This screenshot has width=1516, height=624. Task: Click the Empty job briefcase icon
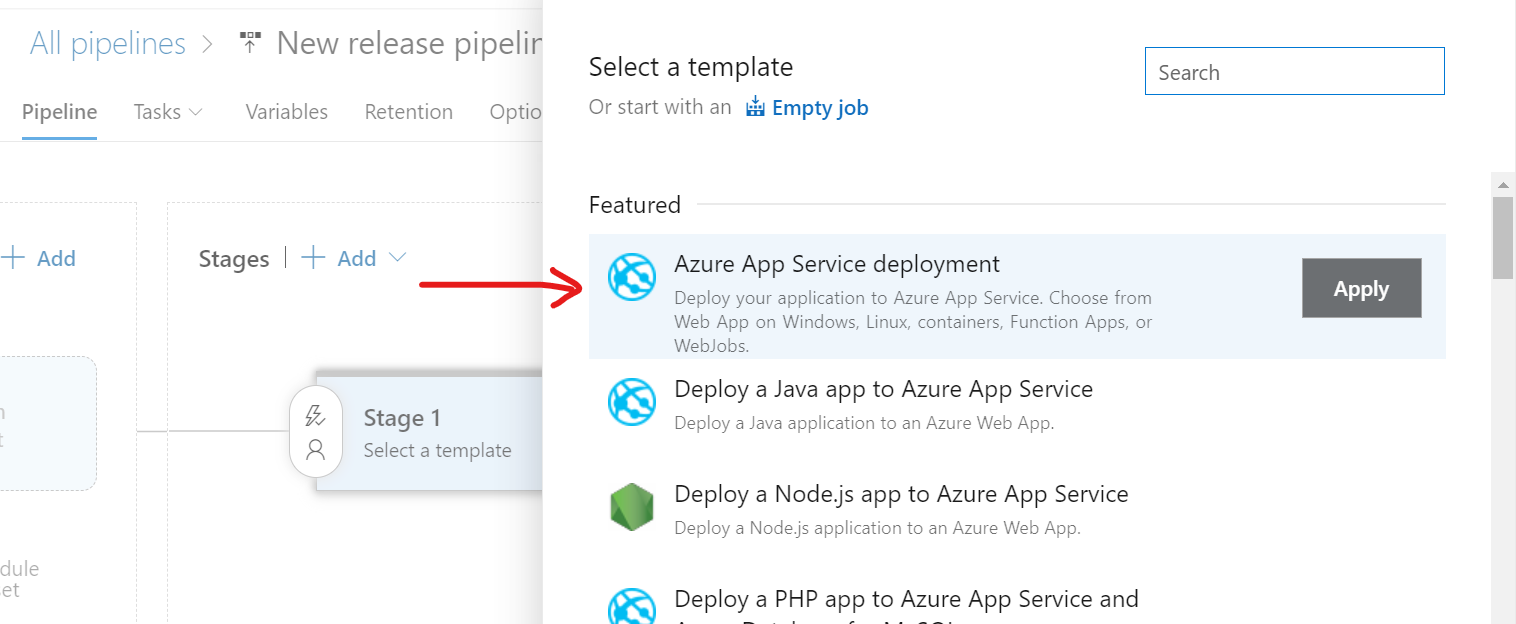pyautogui.click(x=754, y=106)
